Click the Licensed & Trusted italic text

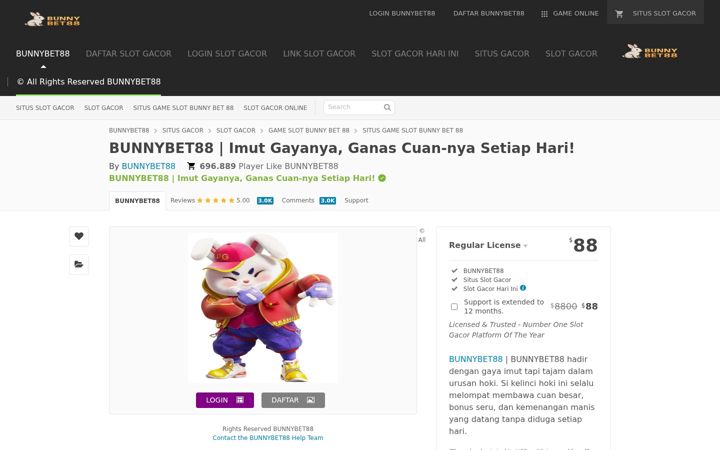516,330
